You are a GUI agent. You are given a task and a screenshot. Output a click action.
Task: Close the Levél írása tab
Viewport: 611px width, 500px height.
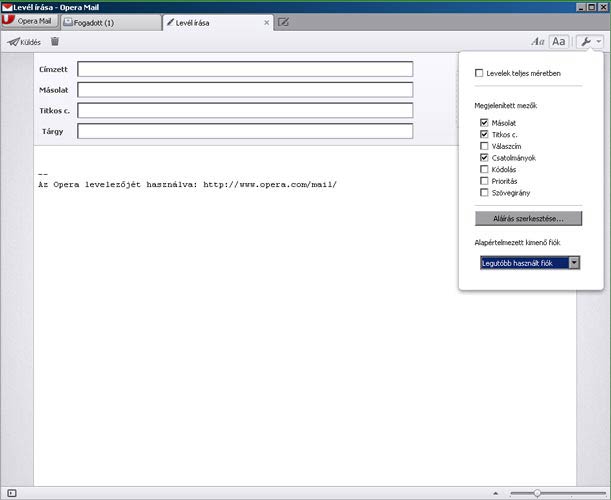(x=266, y=21)
